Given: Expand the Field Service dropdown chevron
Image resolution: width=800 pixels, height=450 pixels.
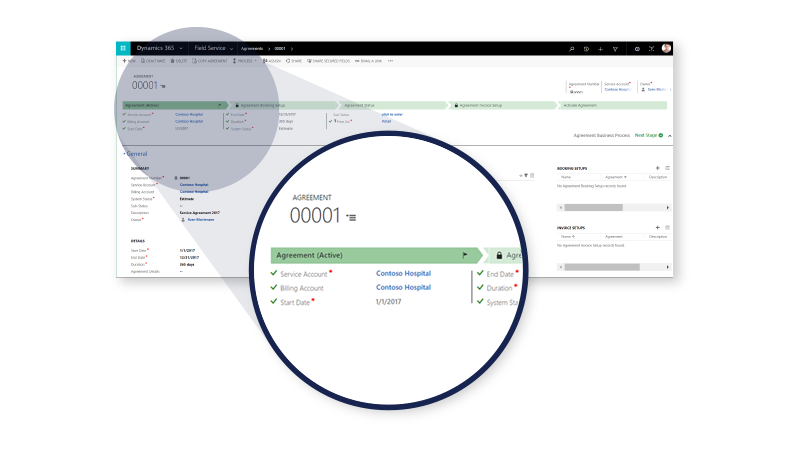Looking at the screenshot, I should pyautogui.click(x=232, y=48).
